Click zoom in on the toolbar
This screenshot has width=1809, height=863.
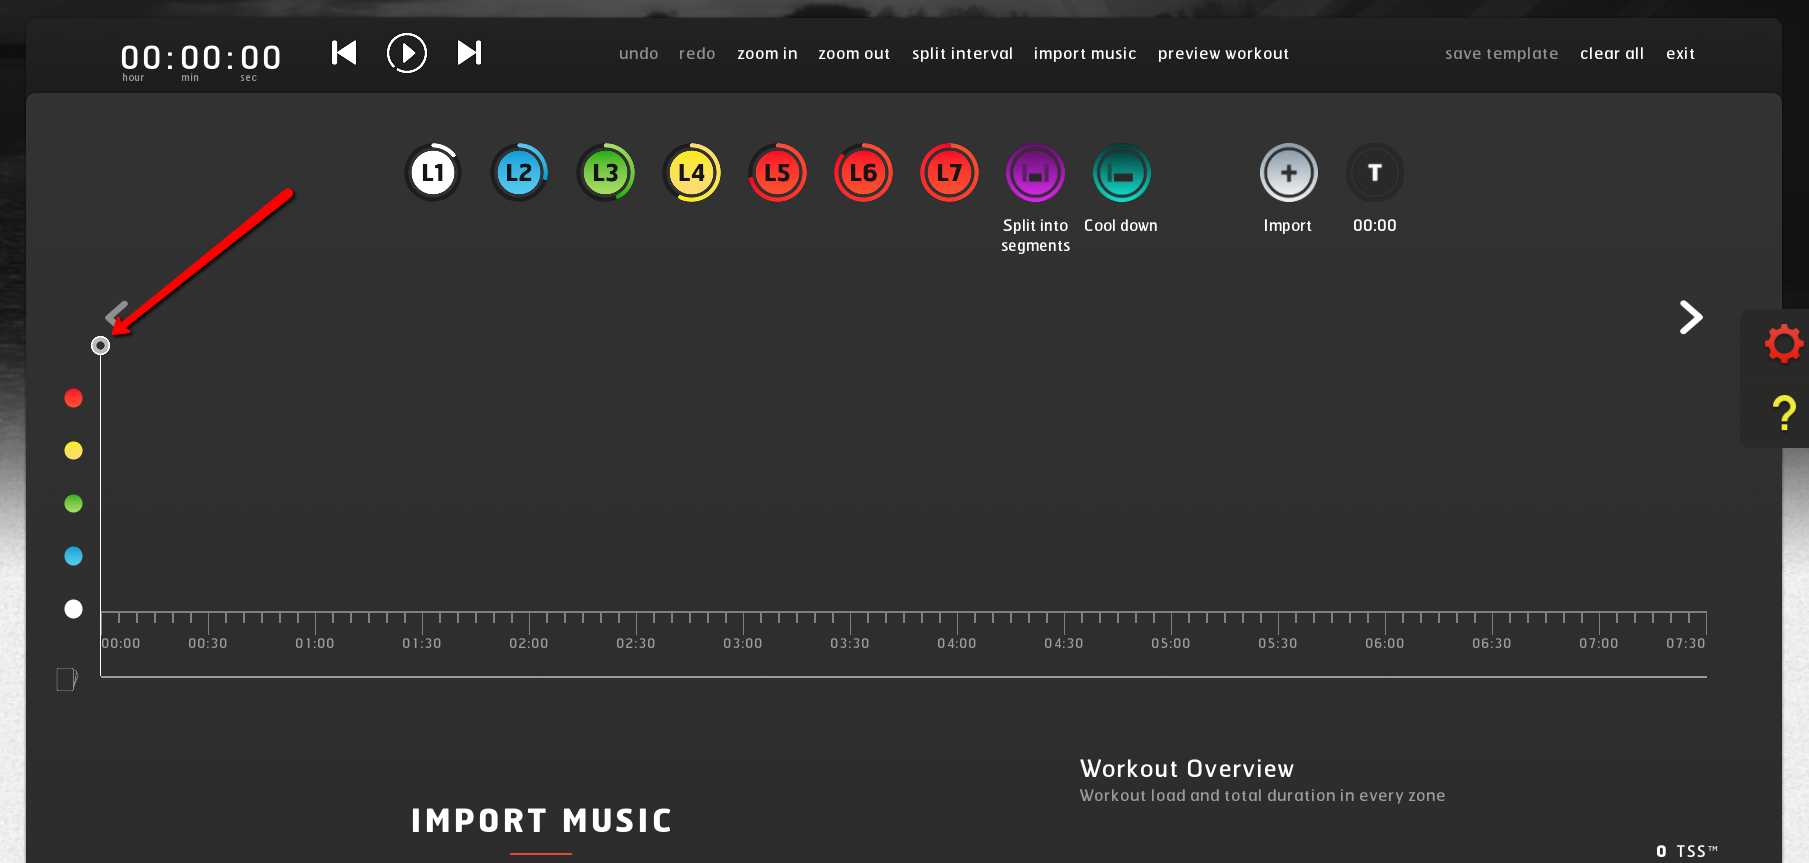tap(767, 54)
